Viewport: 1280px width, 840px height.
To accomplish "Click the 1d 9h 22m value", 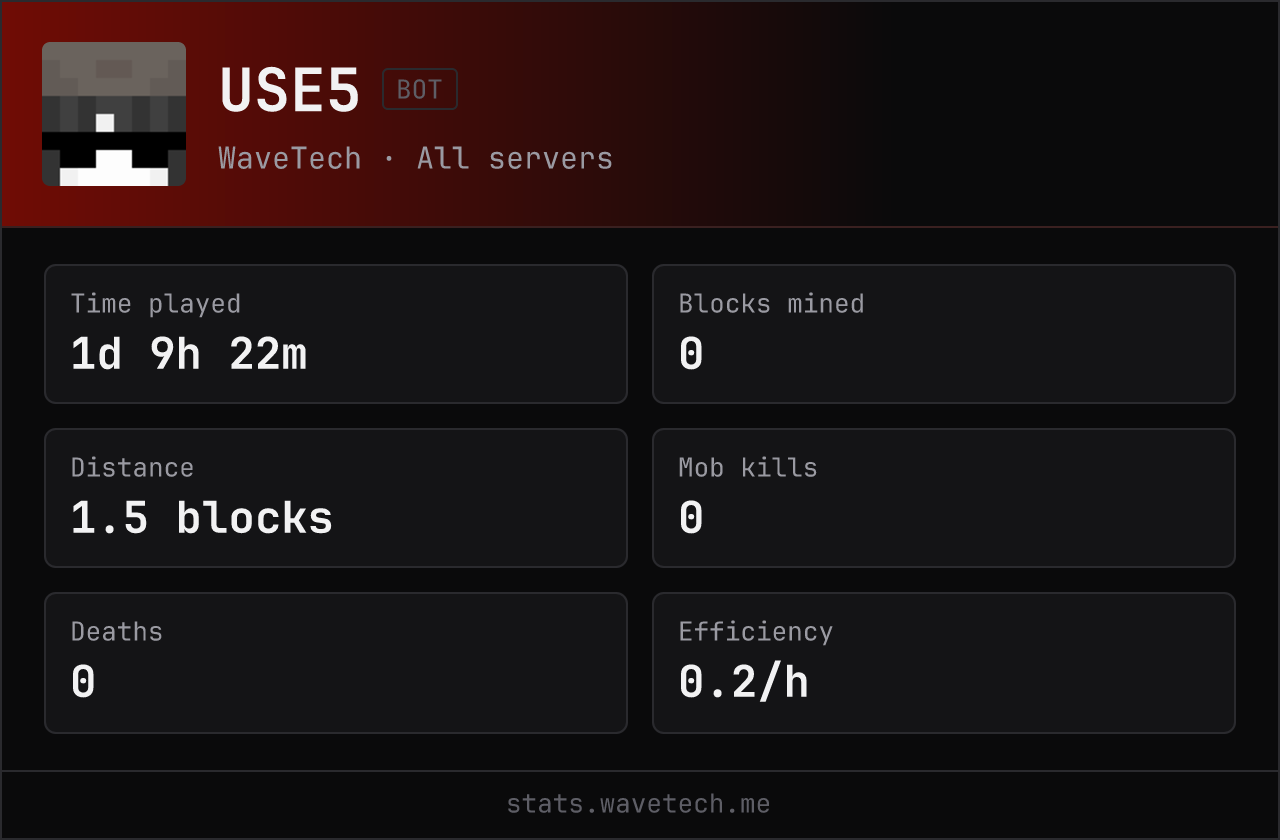I will coord(189,354).
